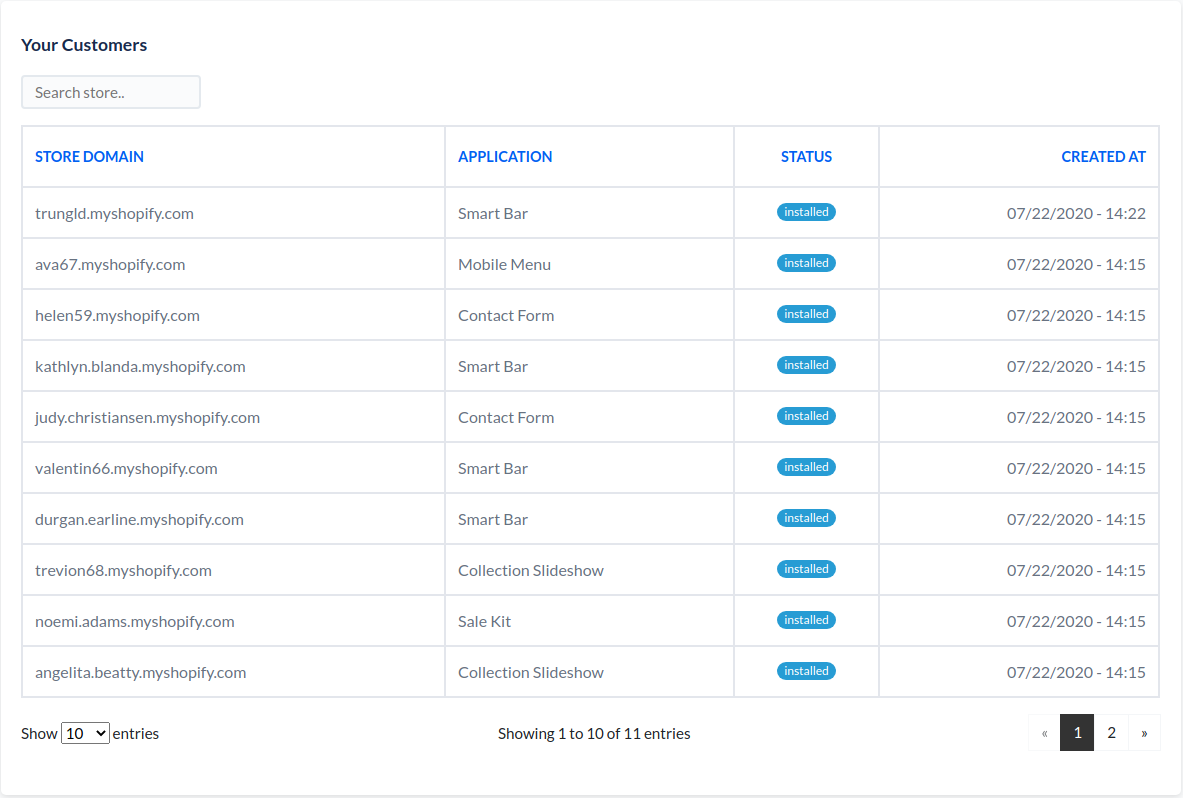This screenshot has width=1183, height=798.
Task: Click Contact Form in judy.christiansen row
Action: coord(505,418)
